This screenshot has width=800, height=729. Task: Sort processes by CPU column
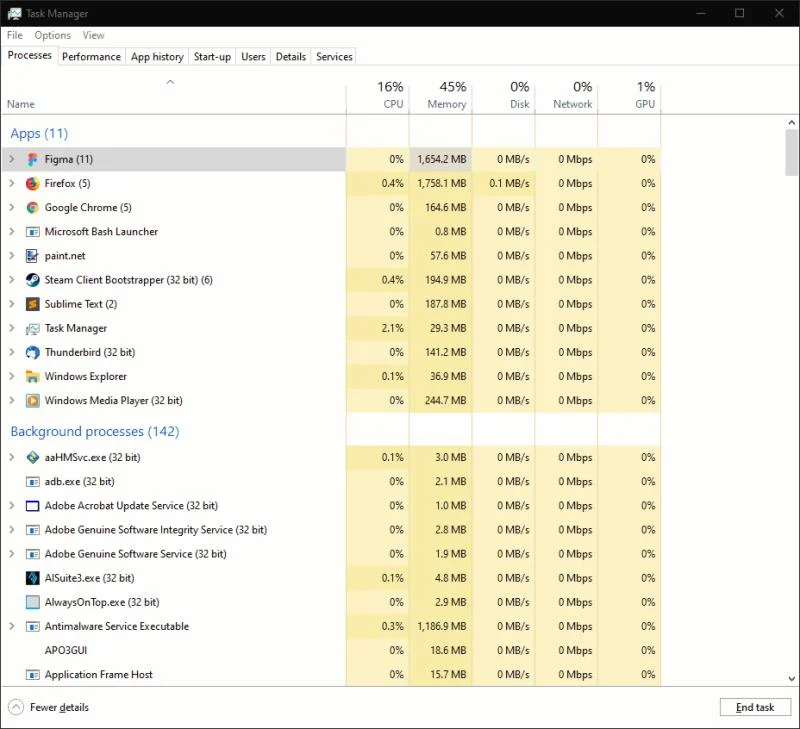378,95
